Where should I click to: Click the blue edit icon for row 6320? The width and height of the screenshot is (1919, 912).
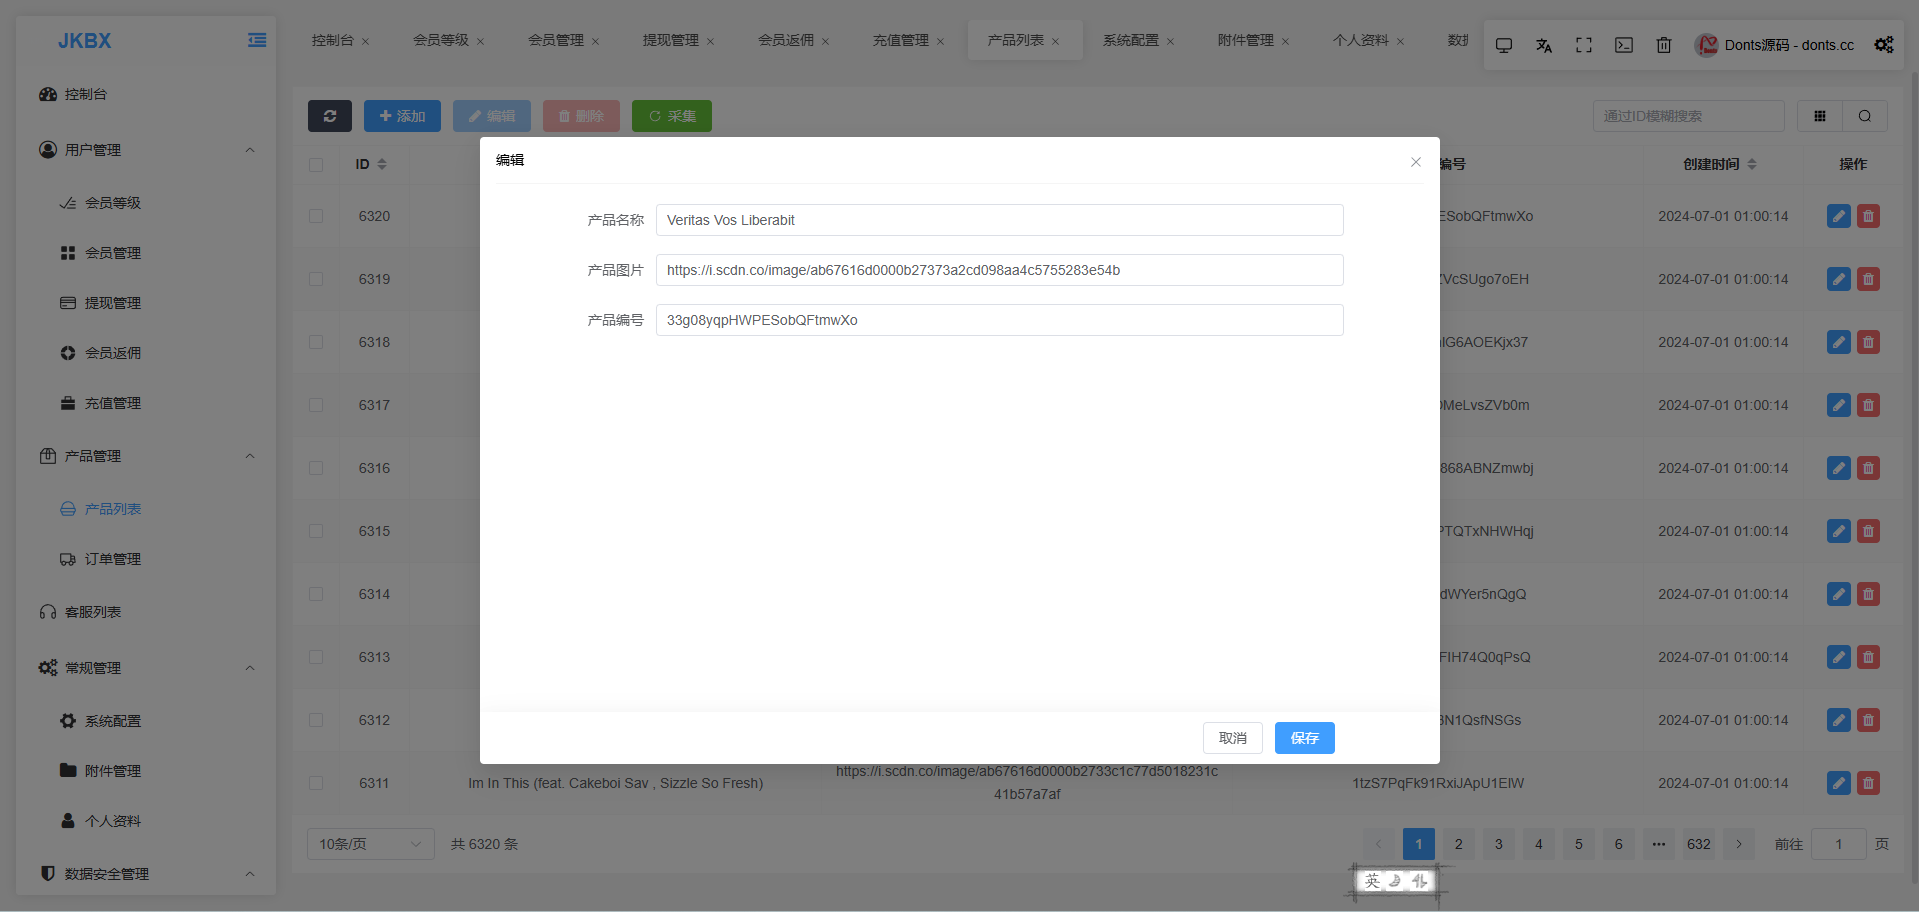point(1838,216)
